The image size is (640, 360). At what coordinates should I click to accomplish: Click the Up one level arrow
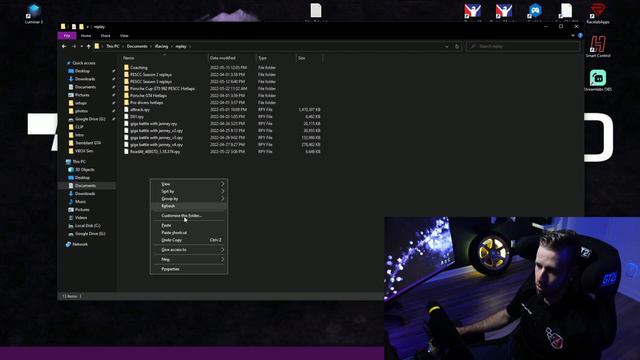[89, 47]
